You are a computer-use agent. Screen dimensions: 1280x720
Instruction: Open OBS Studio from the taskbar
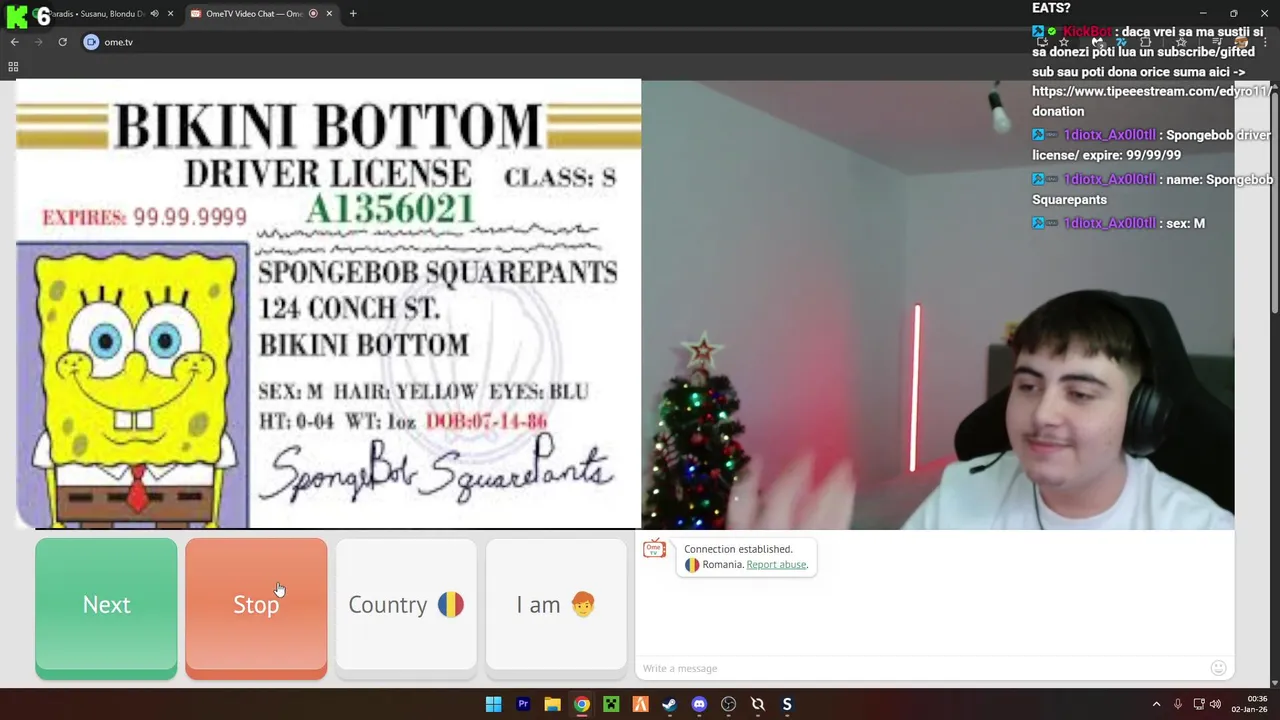(728, 704)
